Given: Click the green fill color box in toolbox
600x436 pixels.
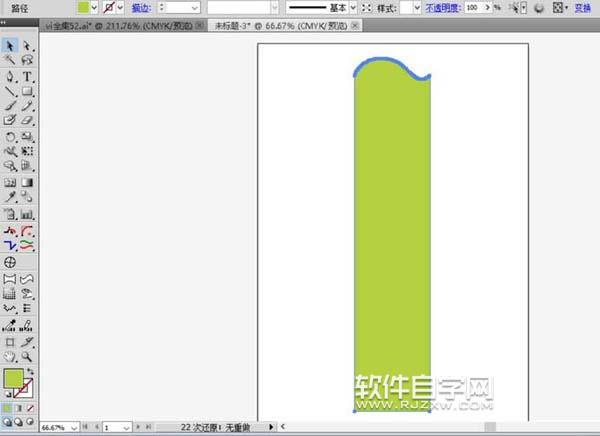Looking at the screenshot, I should tap(13, 378).
